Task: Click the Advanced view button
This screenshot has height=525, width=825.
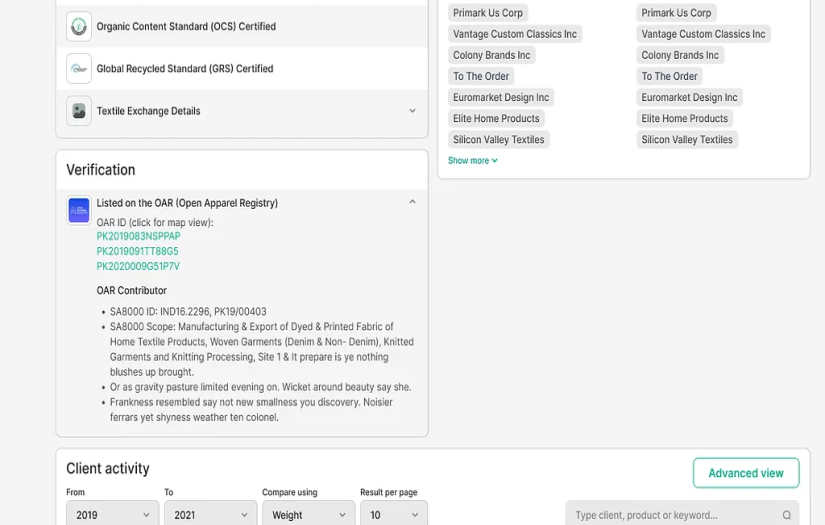Action: tap(746, 473)
